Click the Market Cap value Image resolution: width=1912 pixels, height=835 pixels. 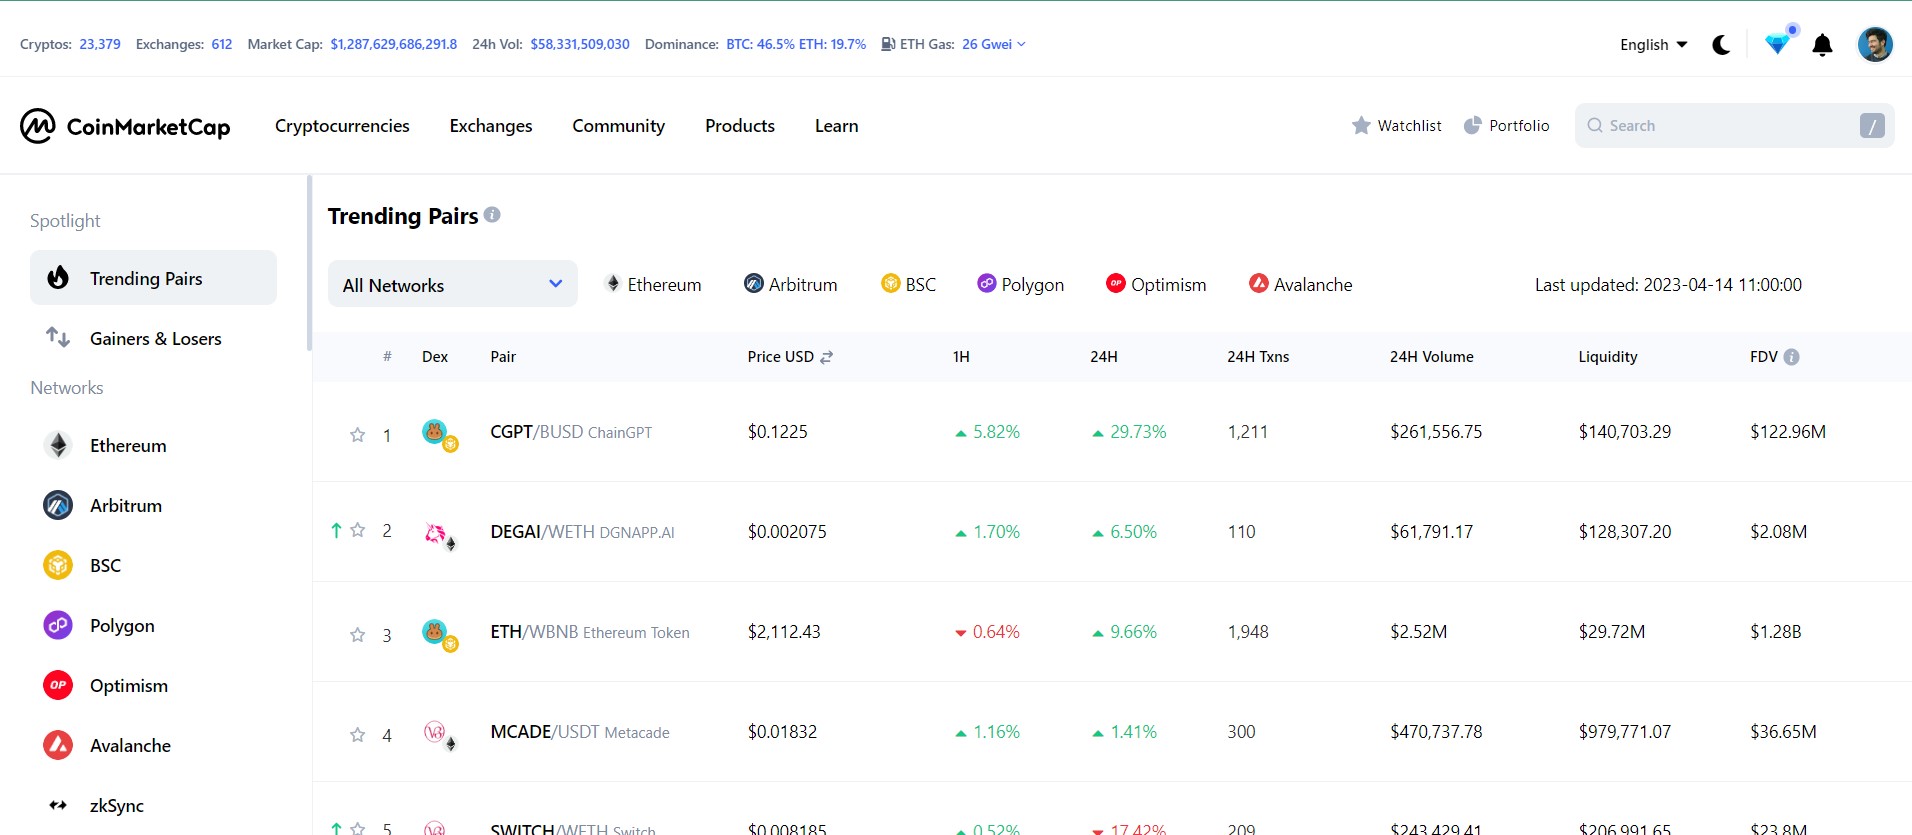(394, 44)
